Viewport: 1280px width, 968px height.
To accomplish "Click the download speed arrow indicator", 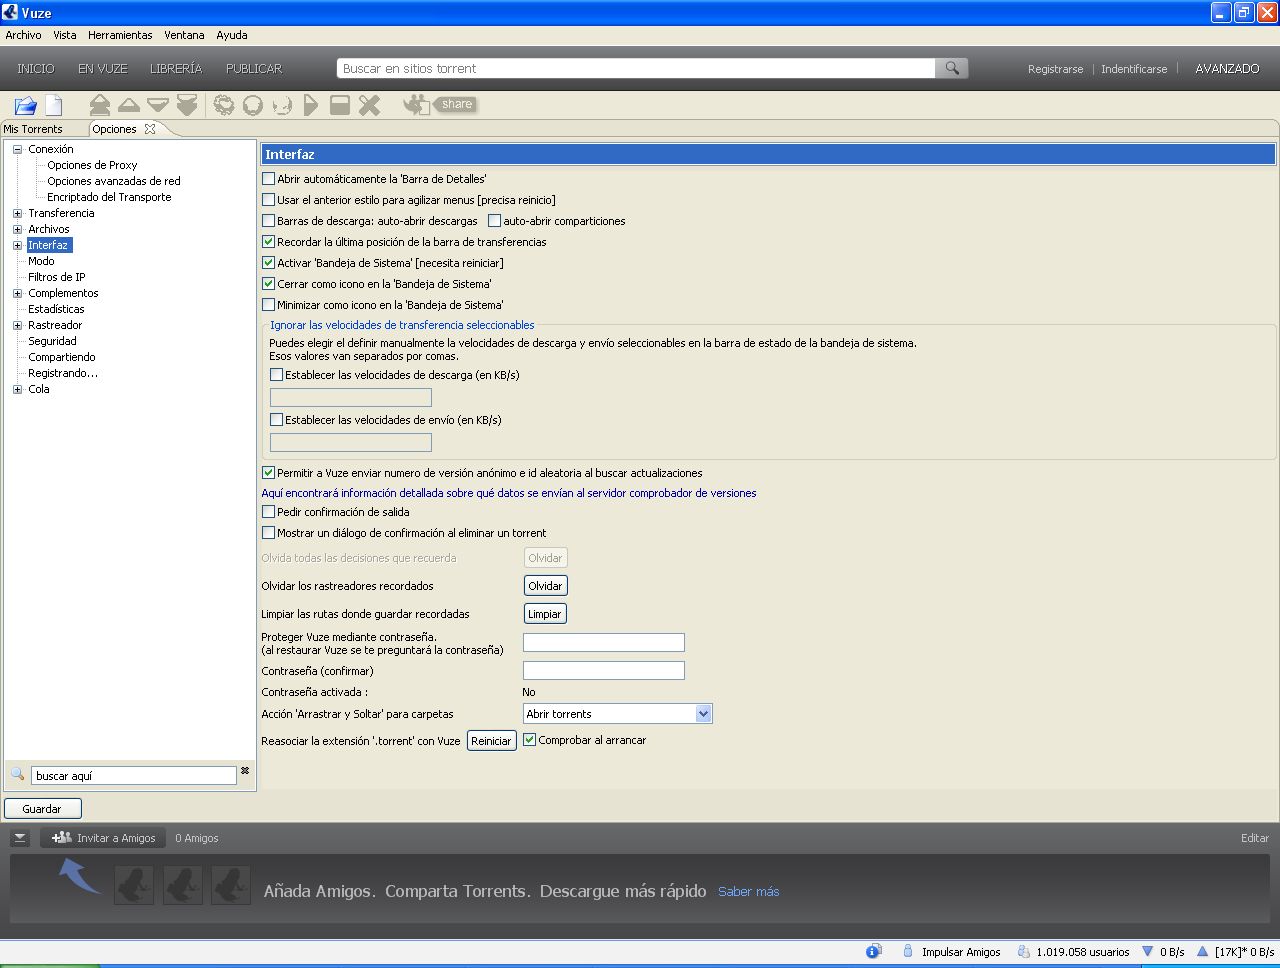I will click(1147, 951).
